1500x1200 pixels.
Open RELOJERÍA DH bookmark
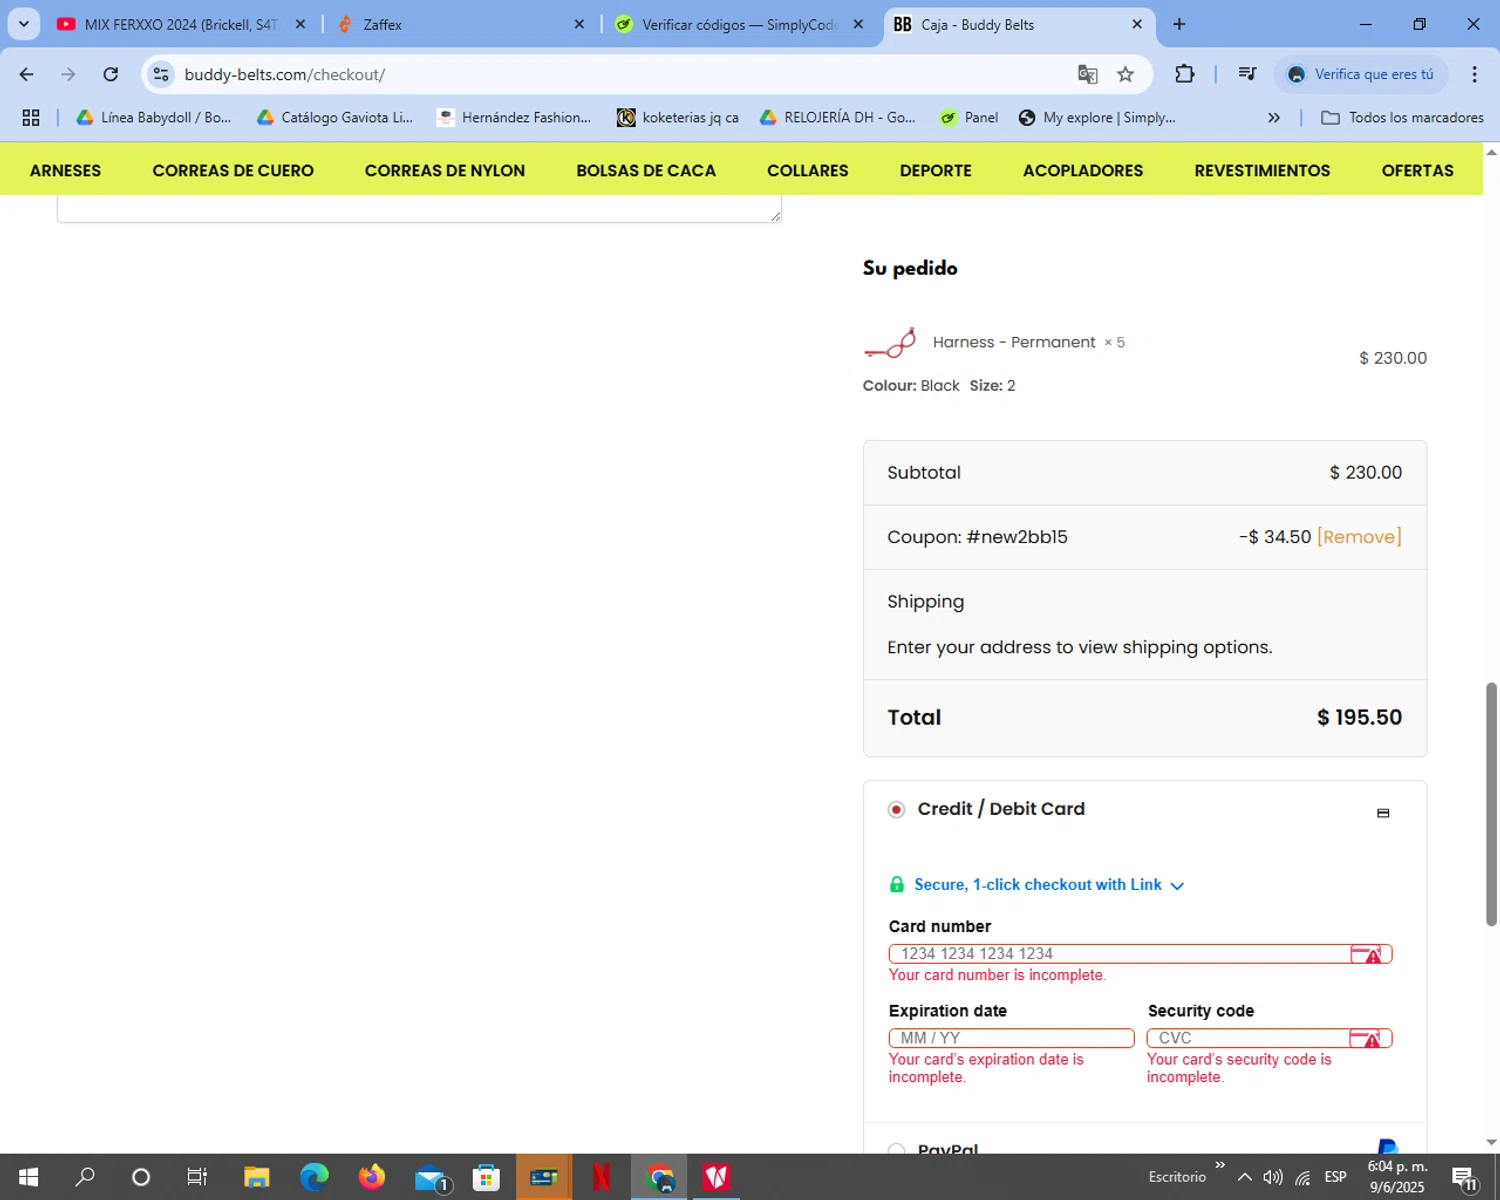[x=838, y=118]
